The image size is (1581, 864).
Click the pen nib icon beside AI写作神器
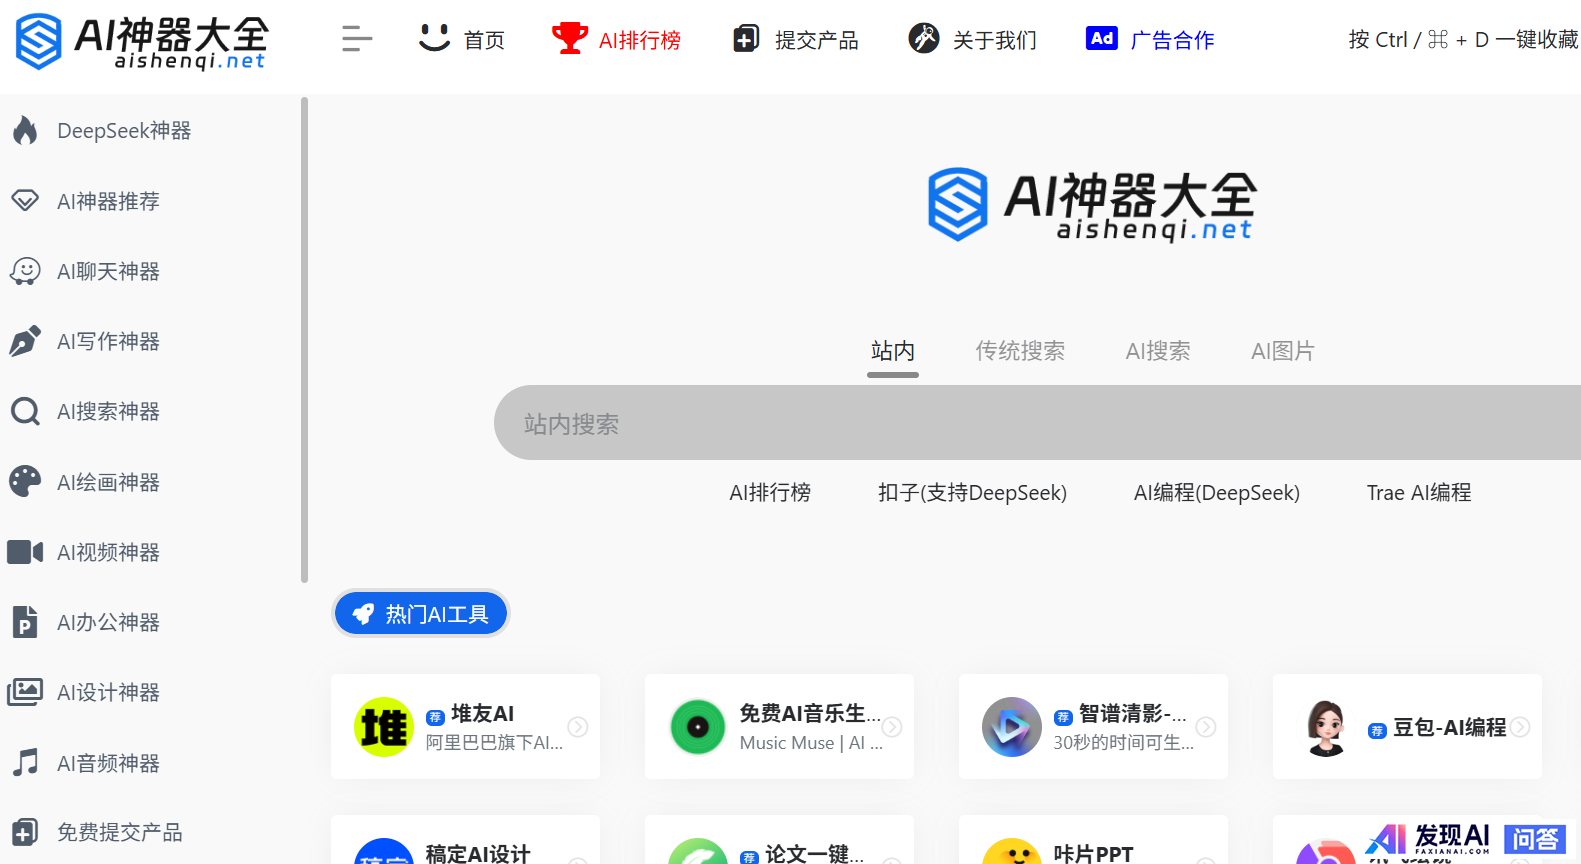(25, 341)
